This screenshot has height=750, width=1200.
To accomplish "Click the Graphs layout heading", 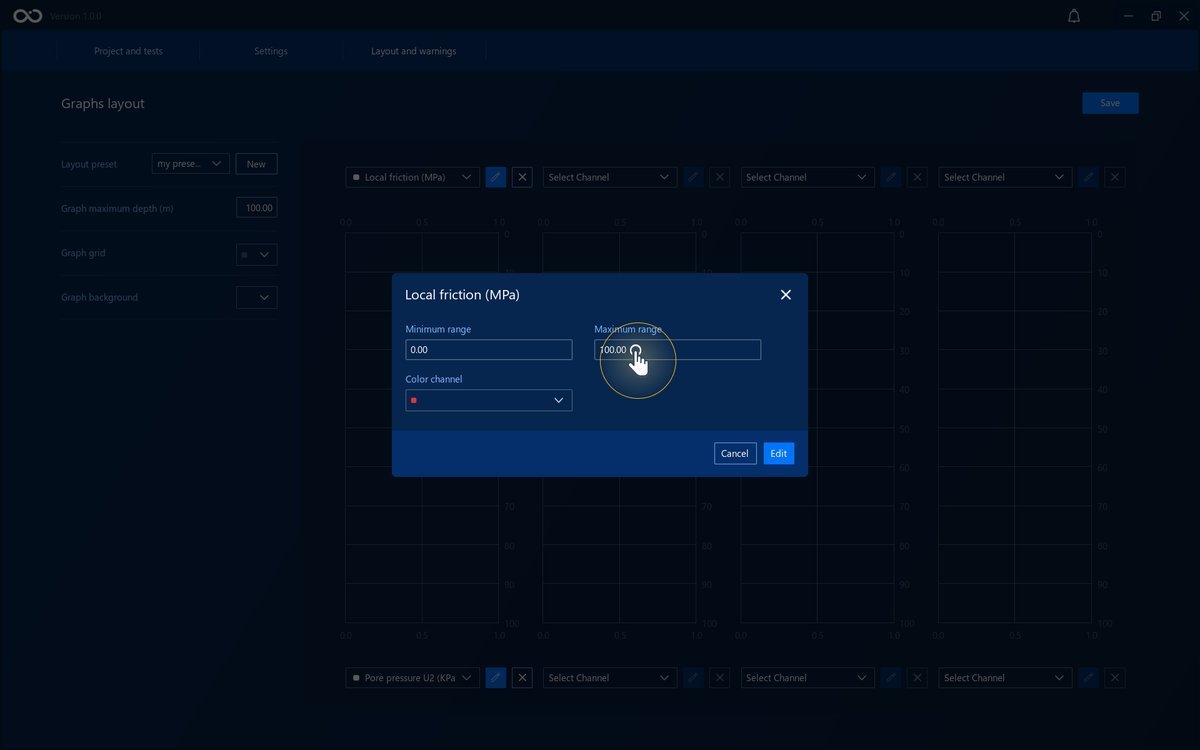I will pyautogui.click(x=103, y=104).
